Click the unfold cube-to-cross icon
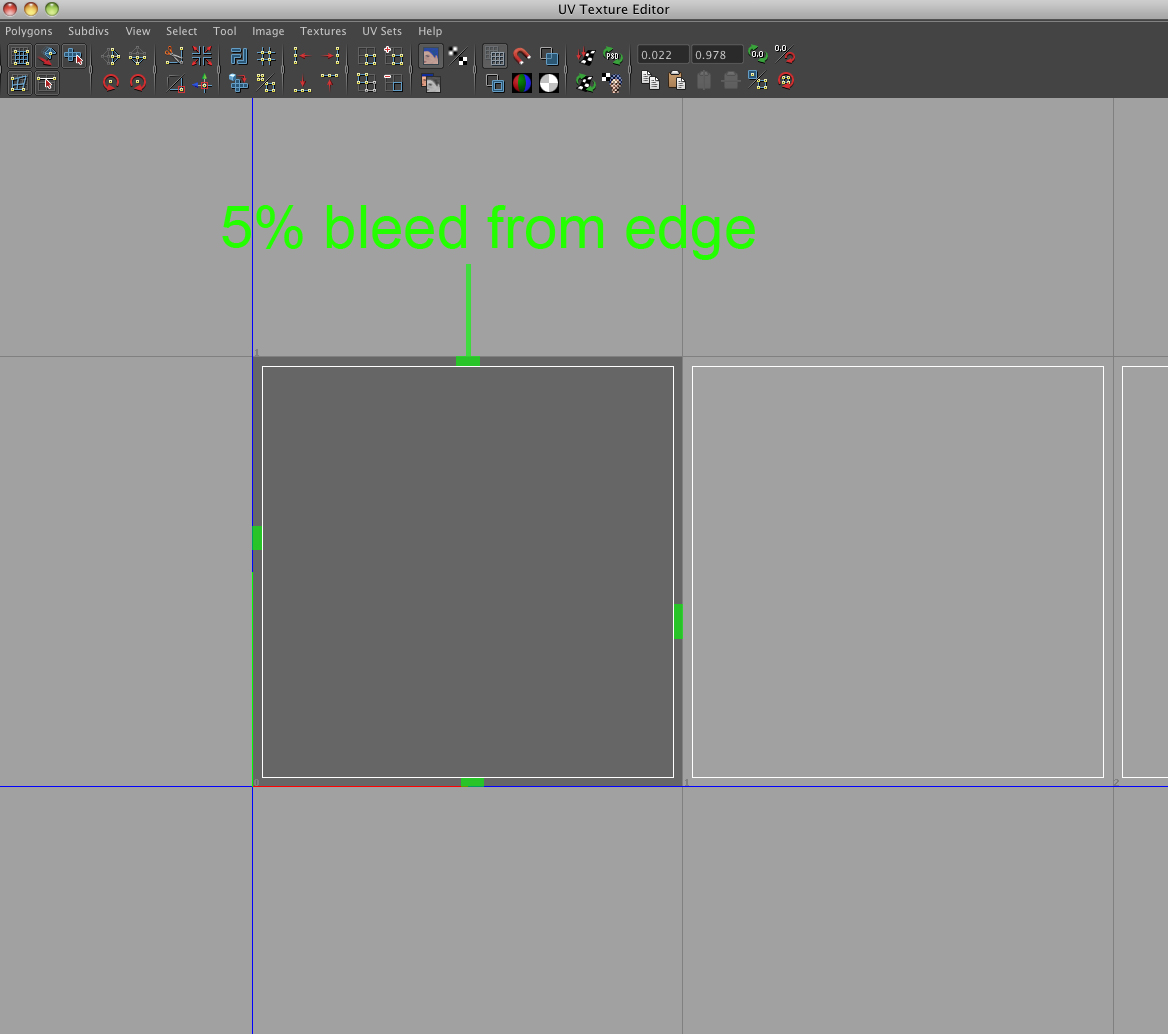The image size is (1168, 1034). point(238,83)
